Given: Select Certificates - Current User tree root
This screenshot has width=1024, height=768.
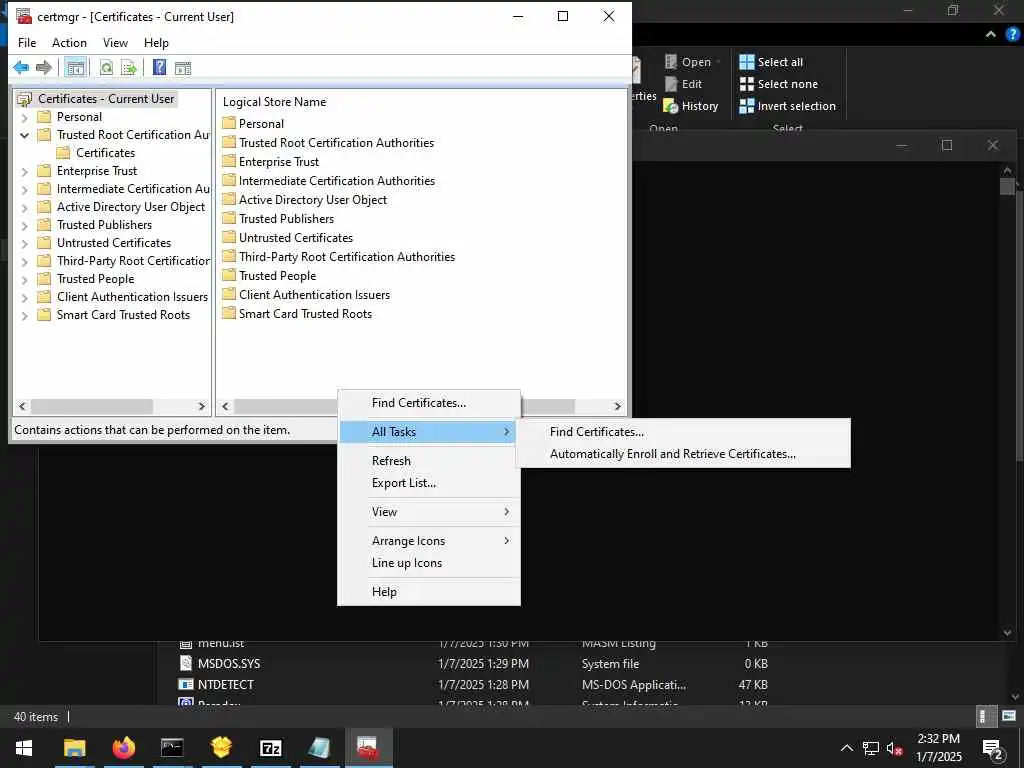Looking at the screenshot, I should 106,99.
